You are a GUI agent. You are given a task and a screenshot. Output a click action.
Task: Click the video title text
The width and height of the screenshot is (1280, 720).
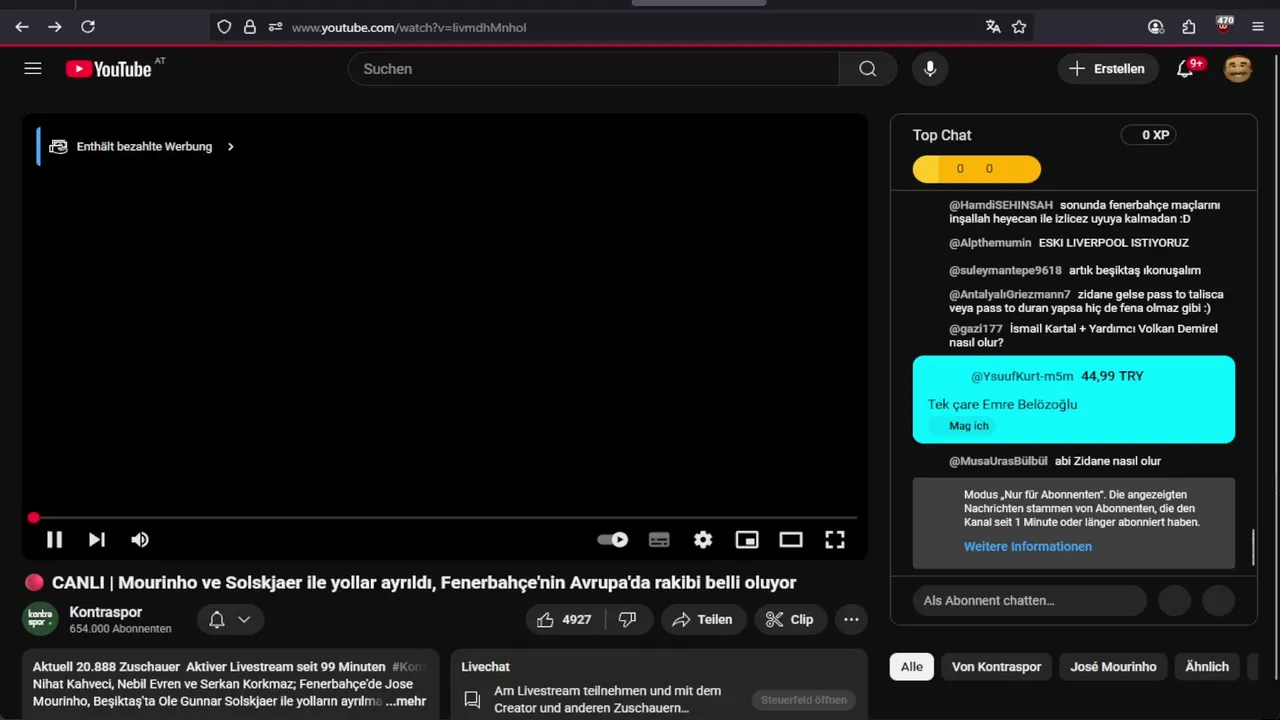coord(424,582)
